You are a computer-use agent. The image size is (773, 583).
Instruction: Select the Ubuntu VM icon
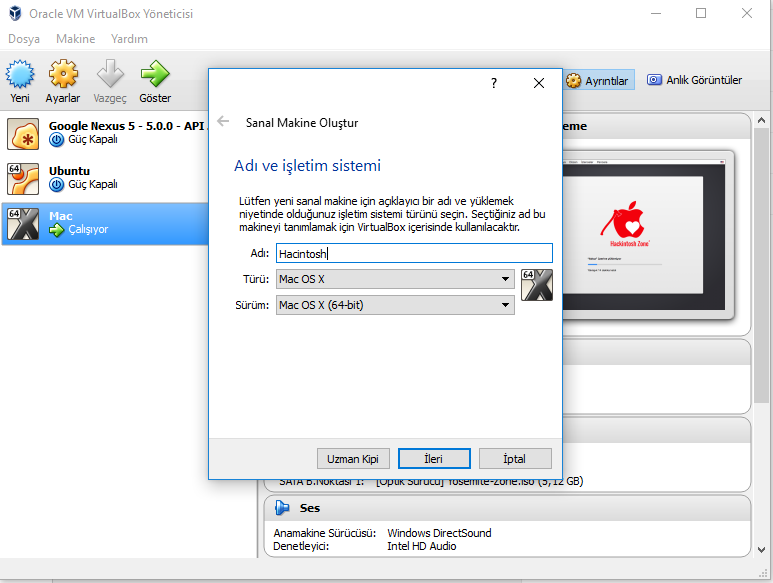coord(23,179)
